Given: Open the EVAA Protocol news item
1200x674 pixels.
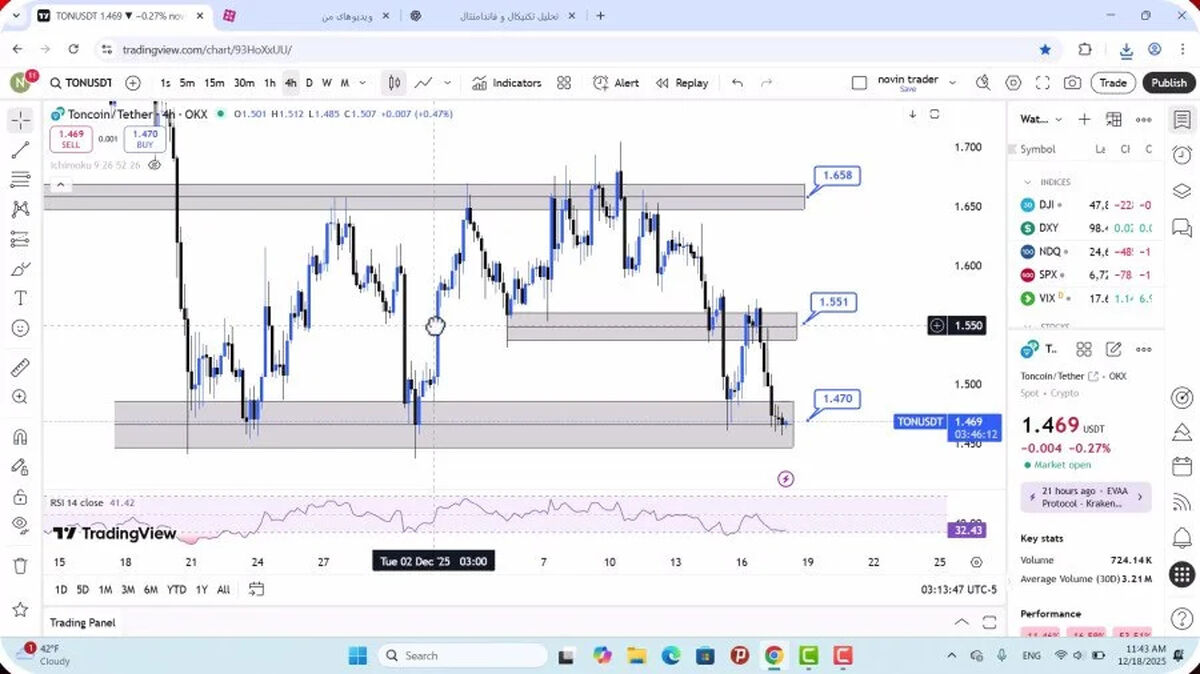Looking at the screenshot, I should (1086, 497).
